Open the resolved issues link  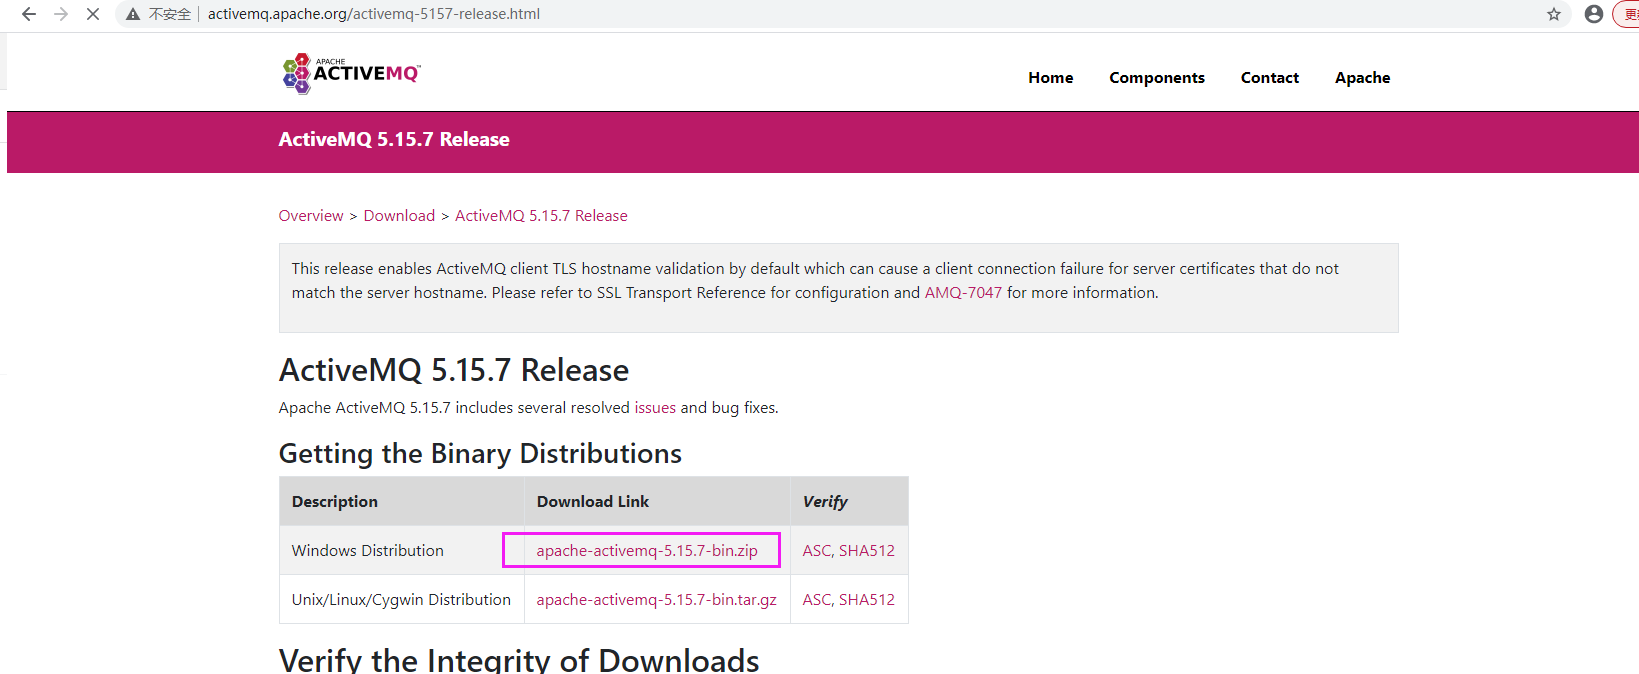click(655, 408)
